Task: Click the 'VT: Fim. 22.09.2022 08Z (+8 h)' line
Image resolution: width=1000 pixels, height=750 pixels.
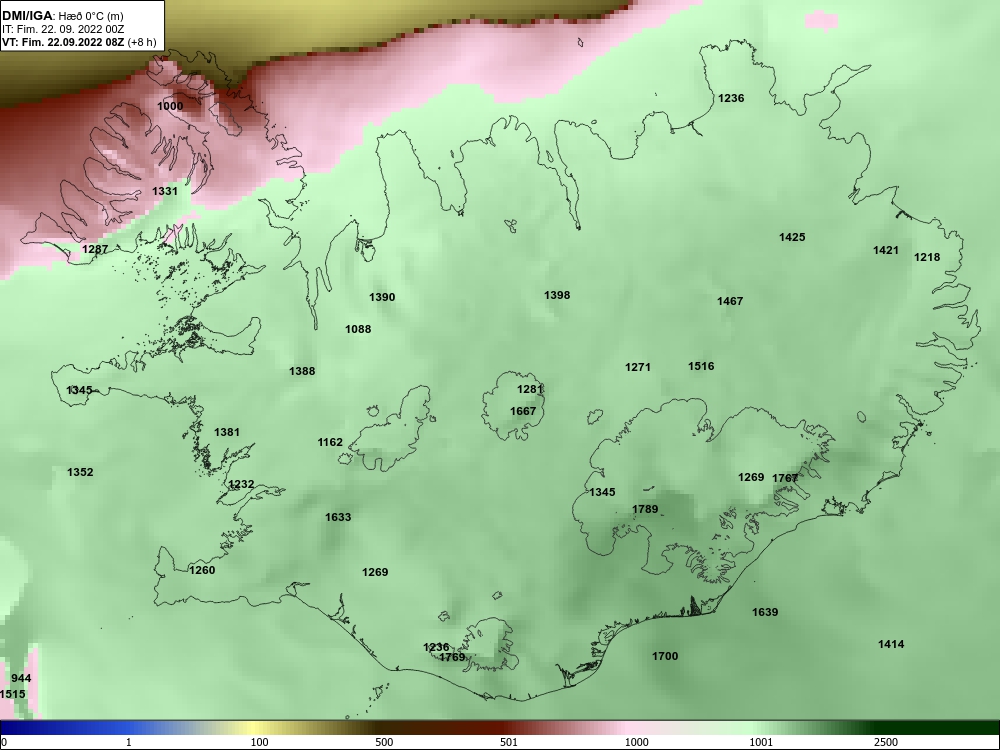Action: (78, 42)
